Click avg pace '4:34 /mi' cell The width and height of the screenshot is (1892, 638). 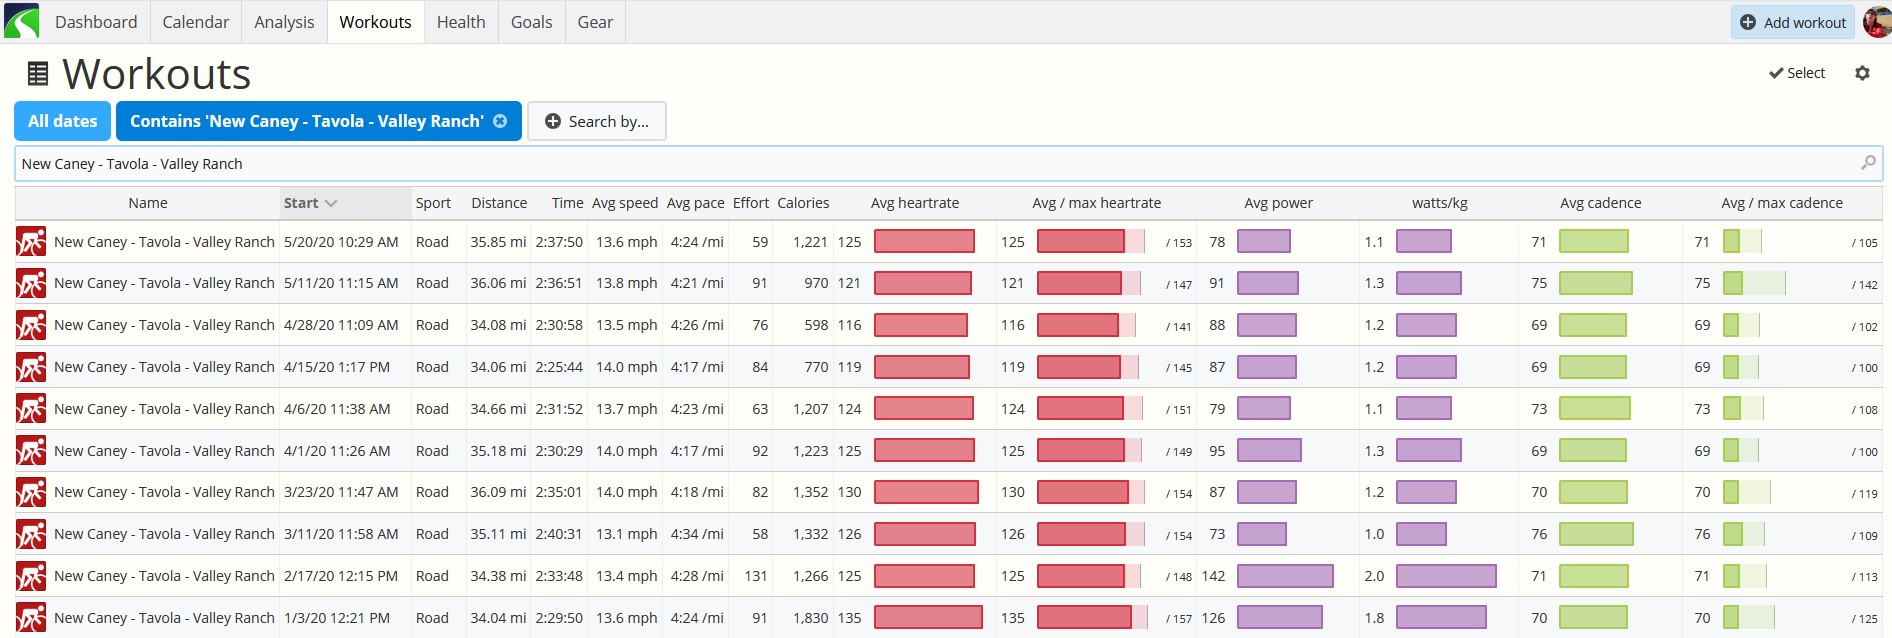[x=697, y=534]
